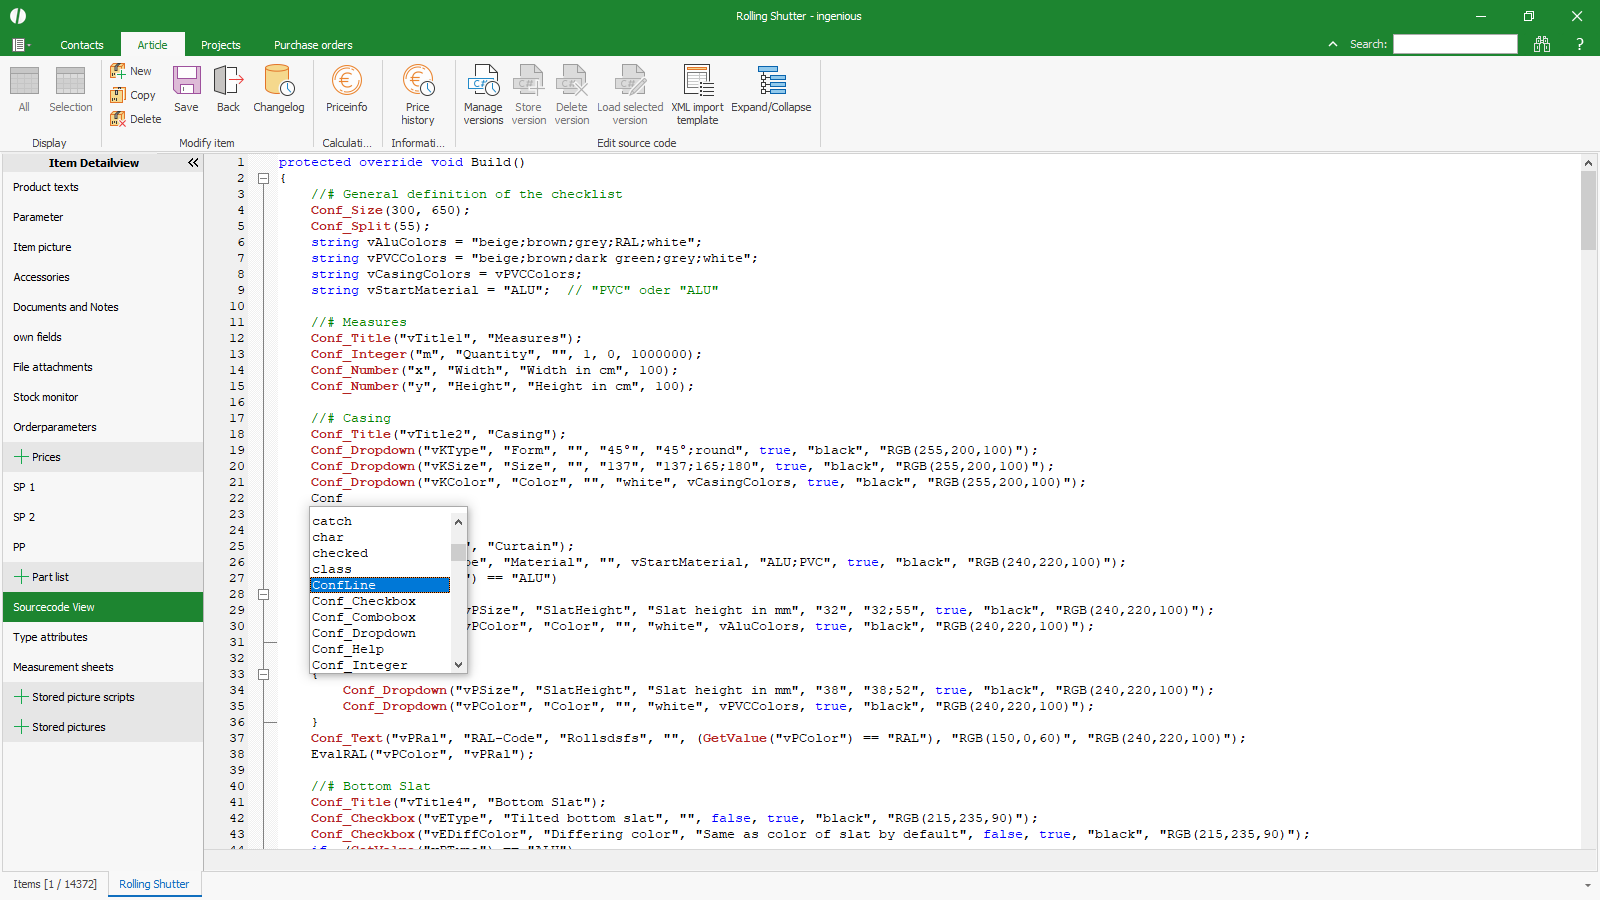Viewport: 1600px width, 900px height.
Task: Toggle Expand/Collapse source code
Action: [771, 89]
